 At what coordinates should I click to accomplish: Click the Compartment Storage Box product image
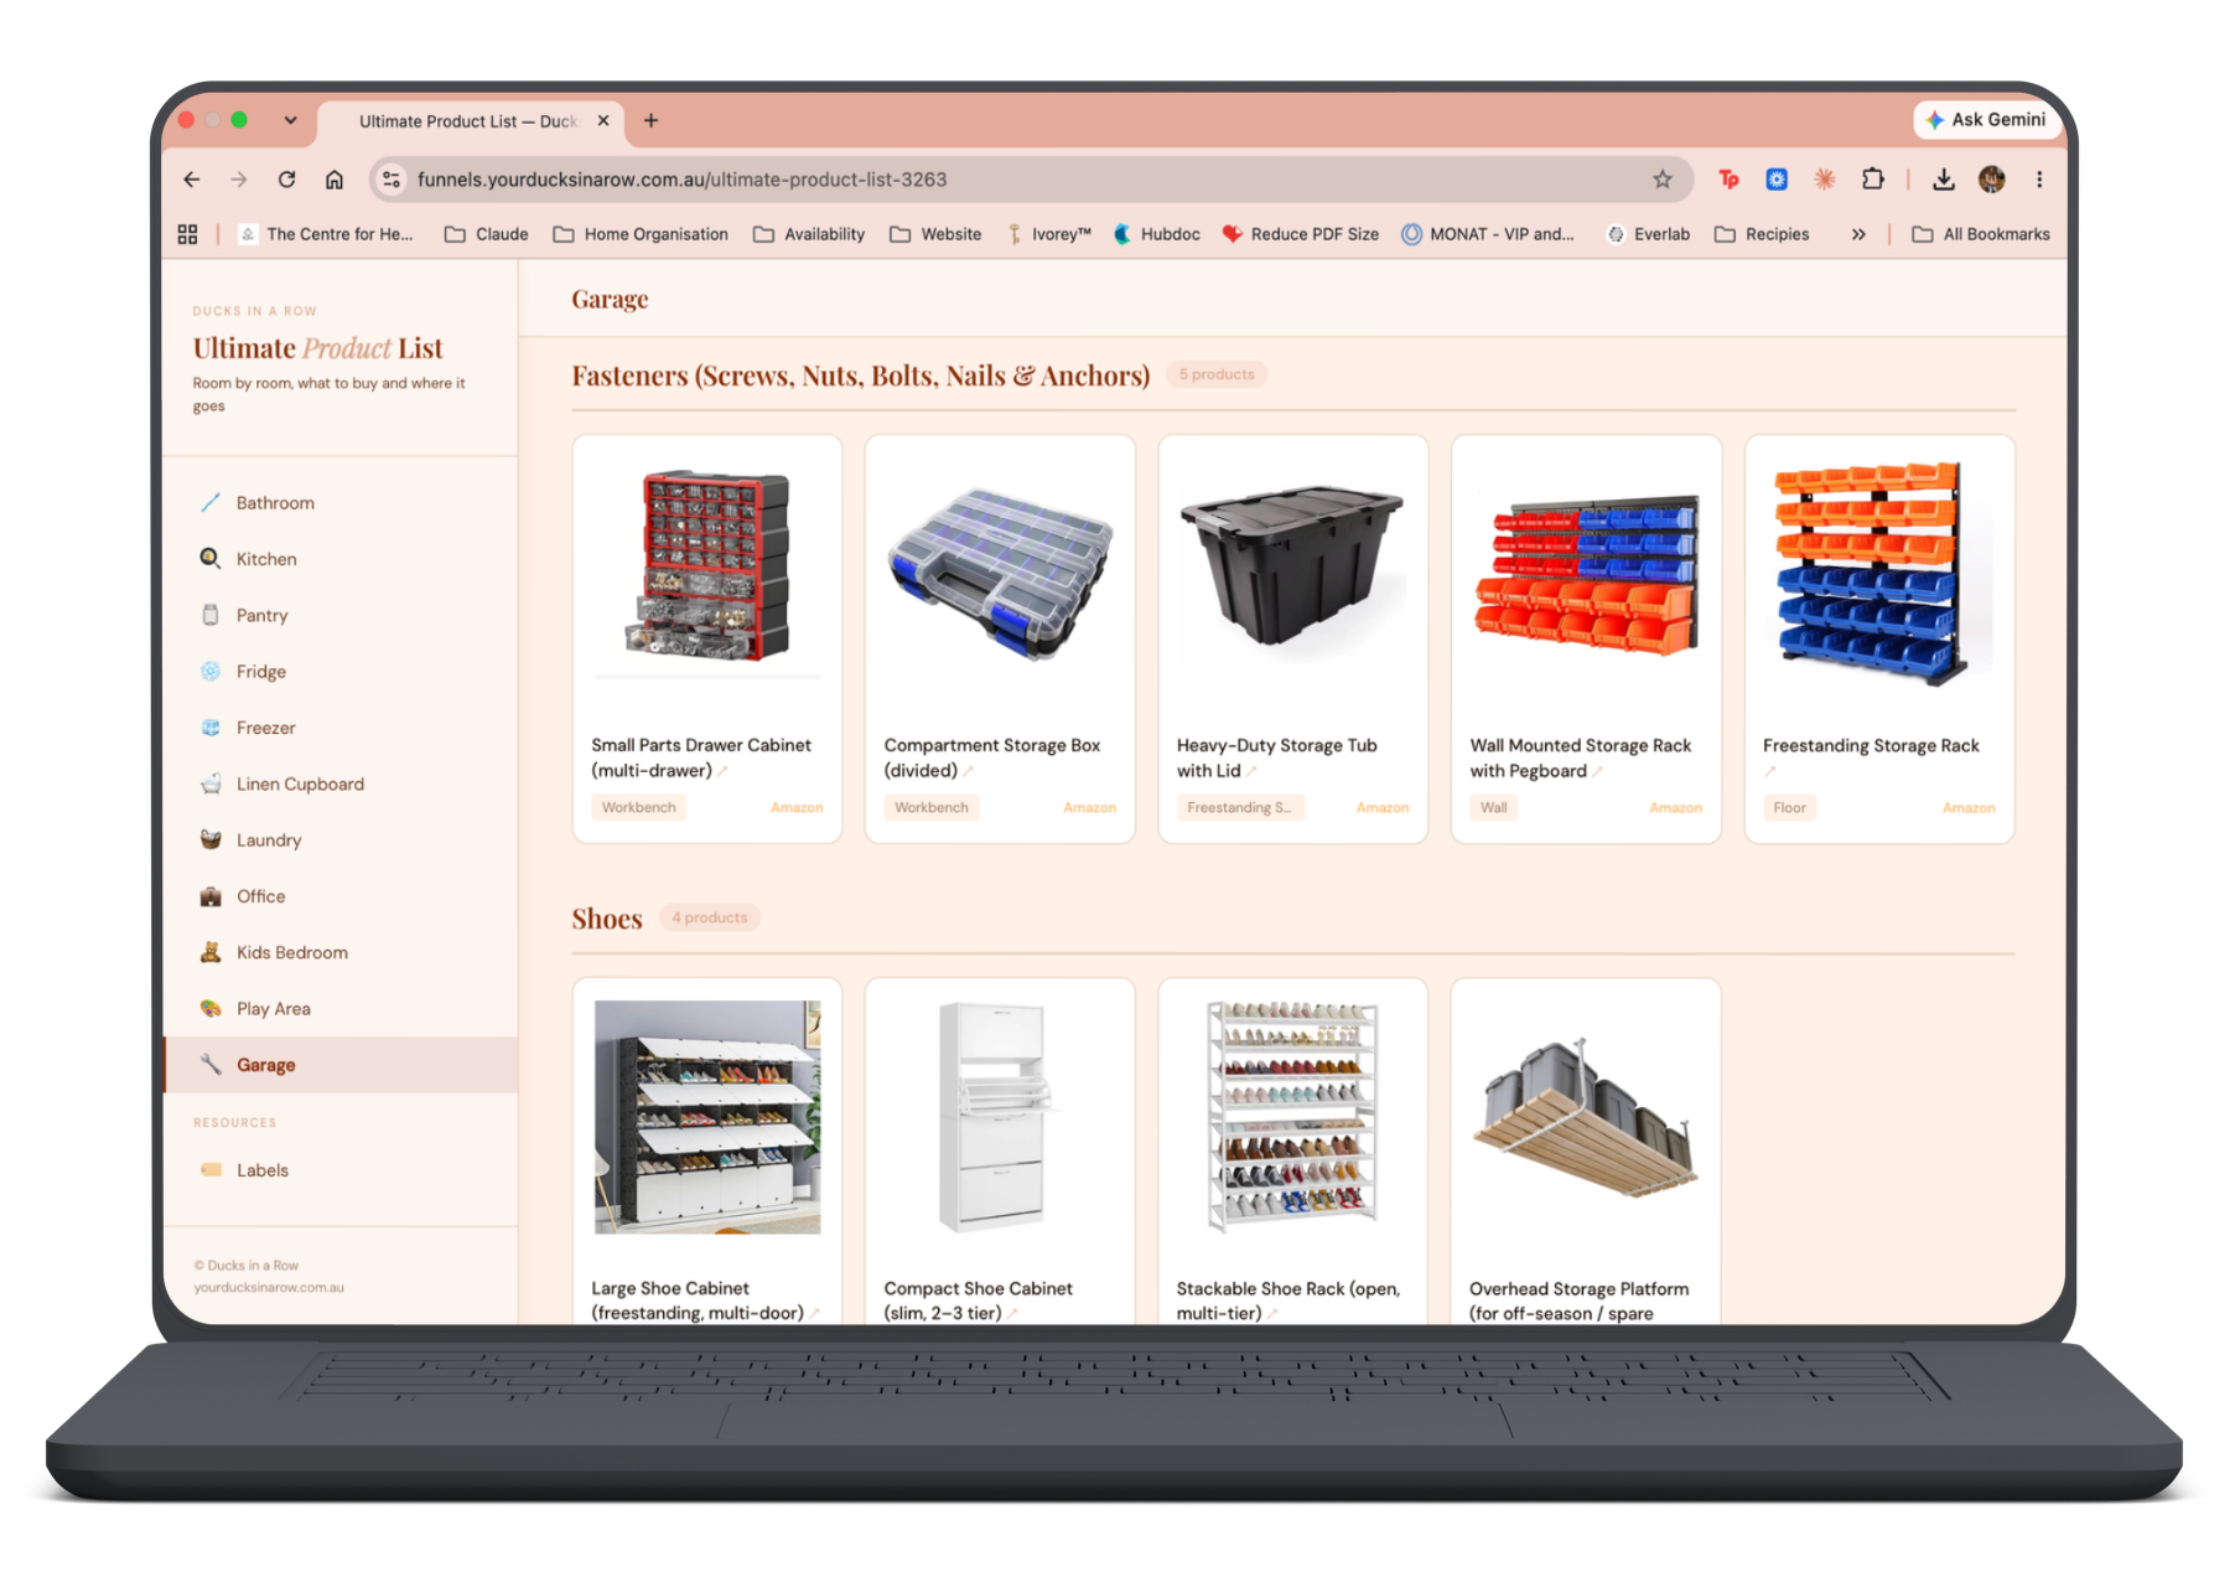(1000, 573)
